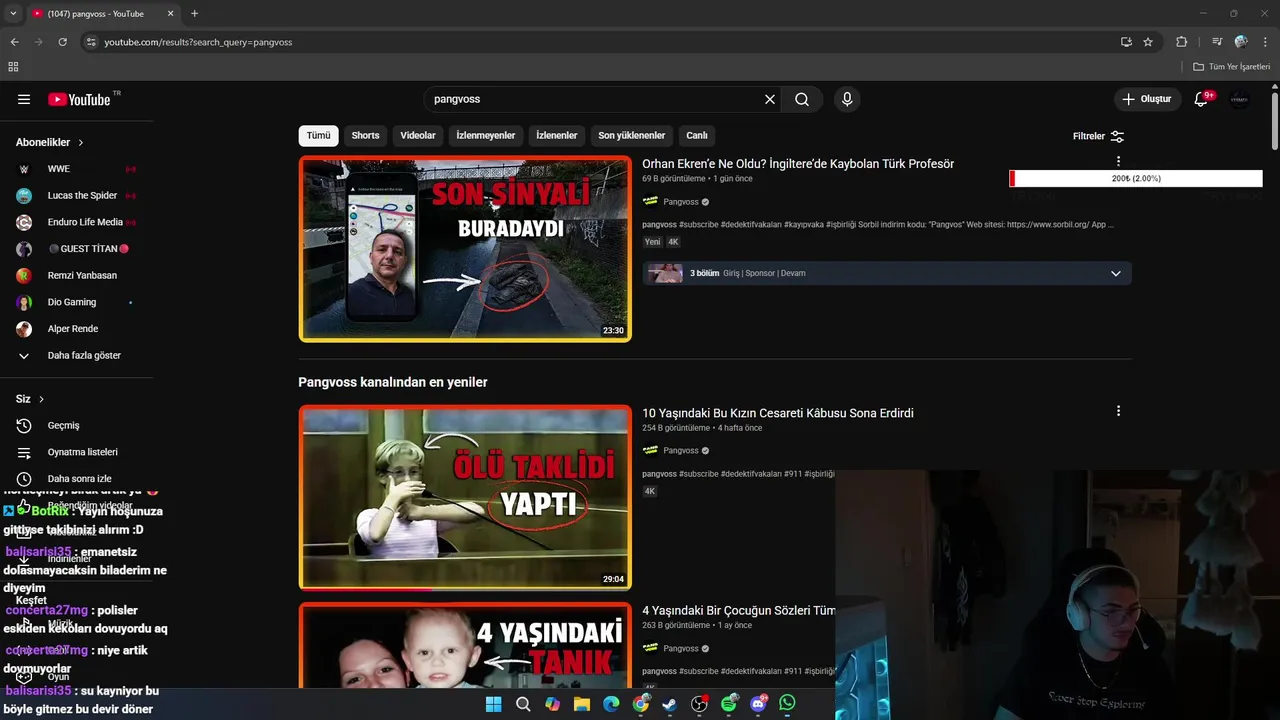The height and width of the screenshot is (720, 1280).
Task: Open the 4 YAŞINDAKİ TANIK video thumbnail
Action: point(465,646)
